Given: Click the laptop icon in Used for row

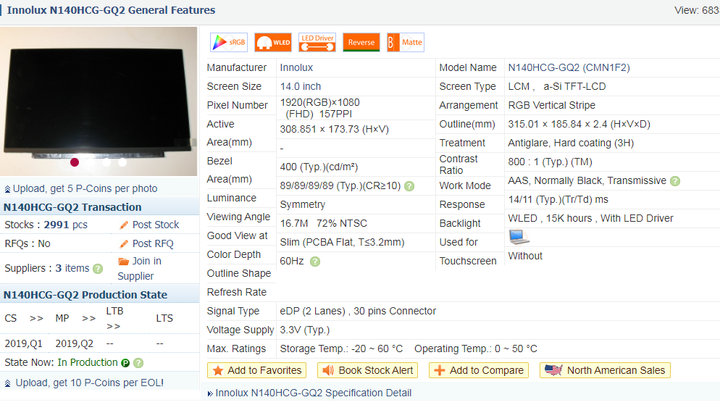Looking at the screenshot, I should click(518, 237).
